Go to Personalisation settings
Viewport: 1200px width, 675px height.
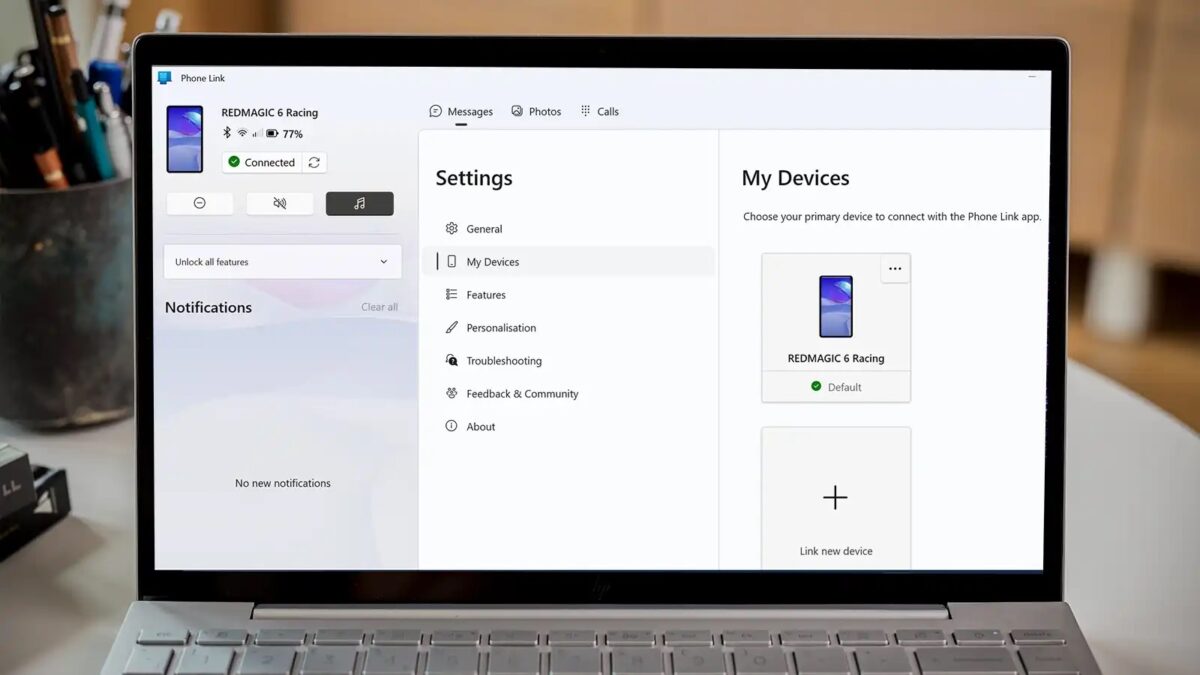[x=568, y=328]
